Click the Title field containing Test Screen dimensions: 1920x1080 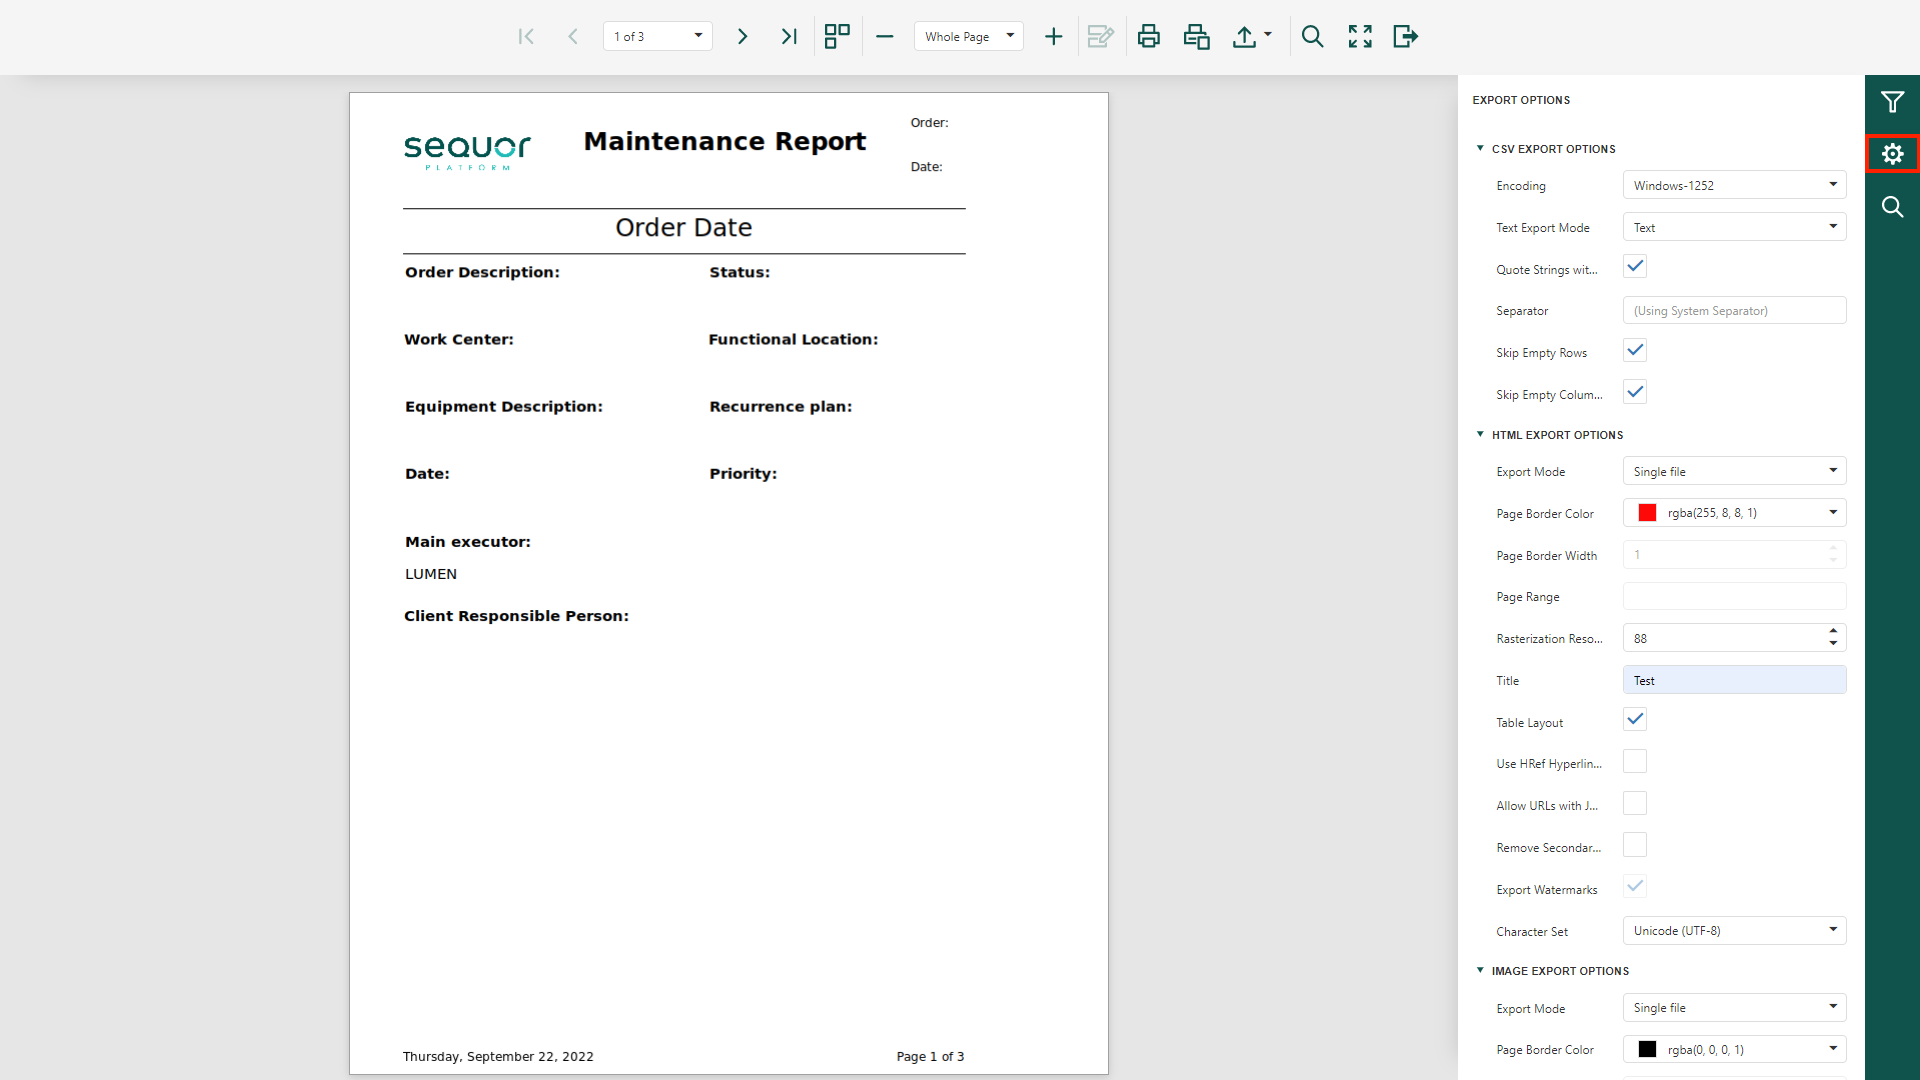[x=1734, y=680]
